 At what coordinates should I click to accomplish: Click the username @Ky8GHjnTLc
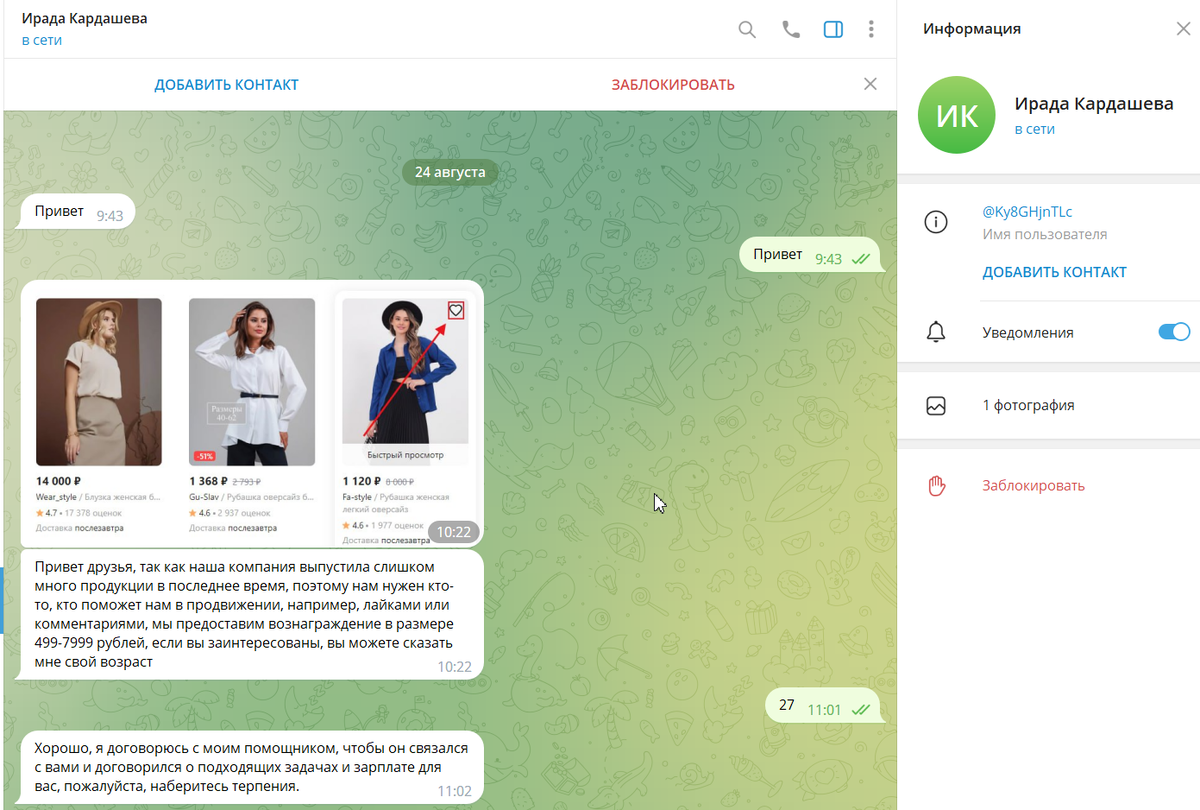(1027, 212)
